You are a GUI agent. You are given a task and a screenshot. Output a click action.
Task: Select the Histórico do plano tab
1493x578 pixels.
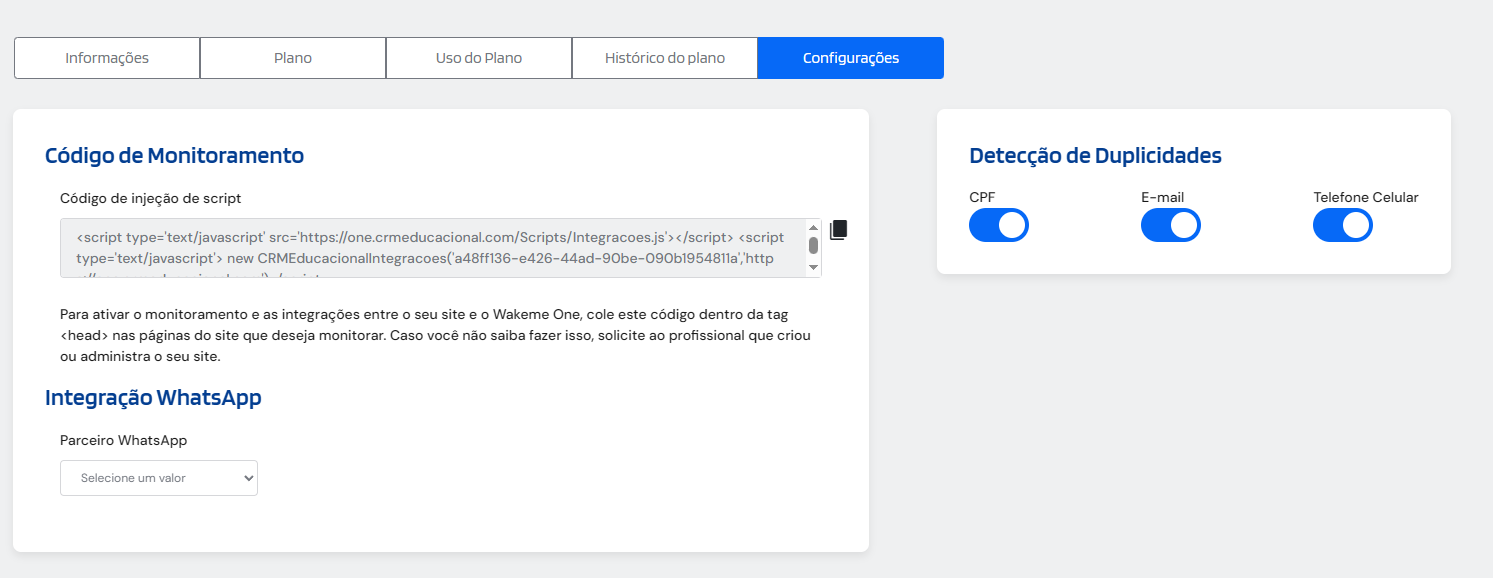coord(665,58)
